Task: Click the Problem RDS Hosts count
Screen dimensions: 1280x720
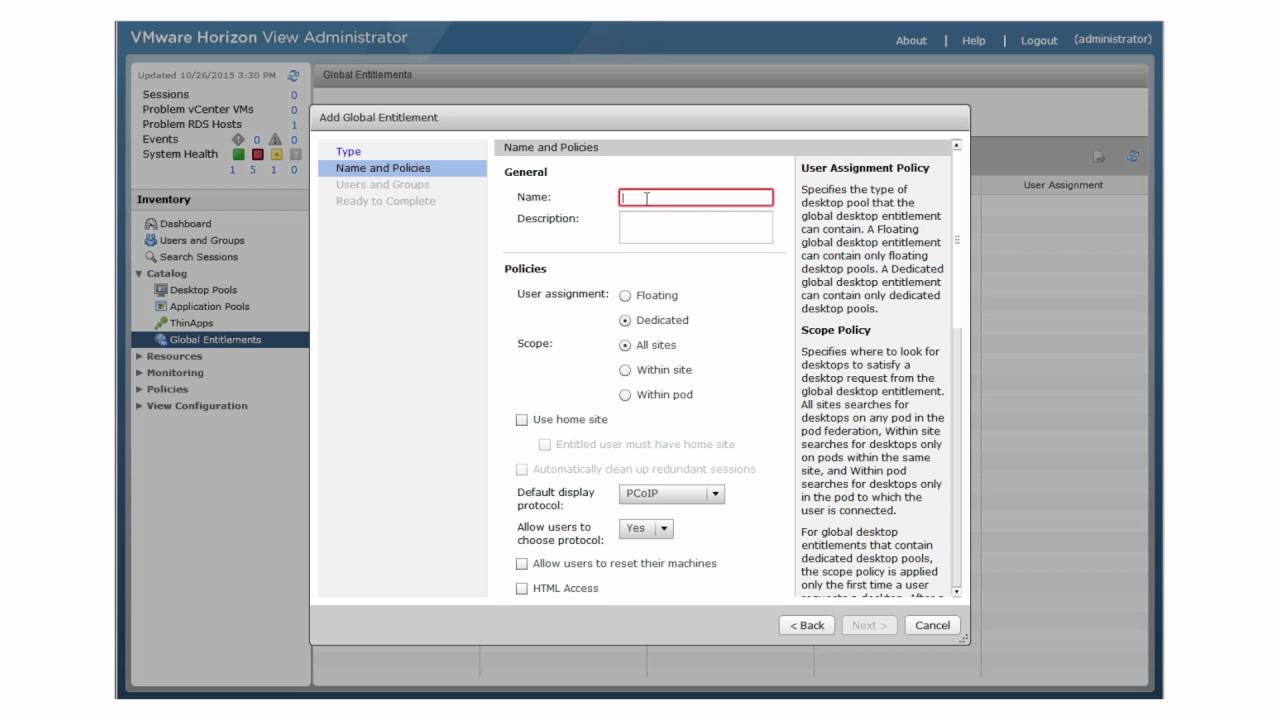Action: coord(294,125)
